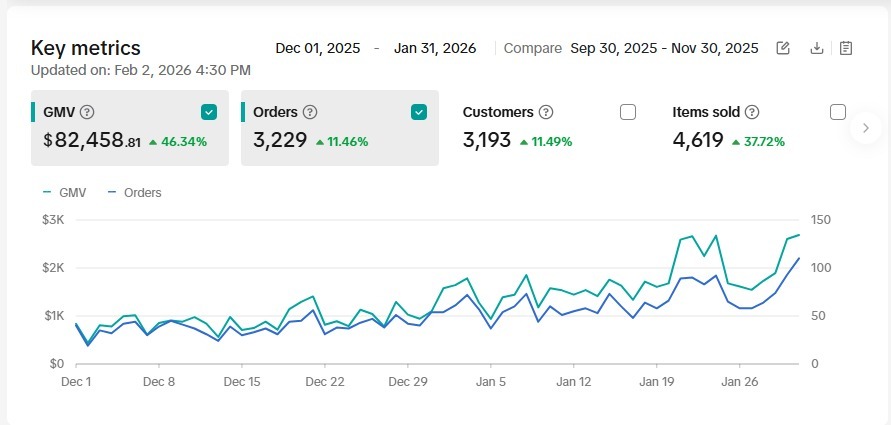Click the Items sold help icon

752,112
